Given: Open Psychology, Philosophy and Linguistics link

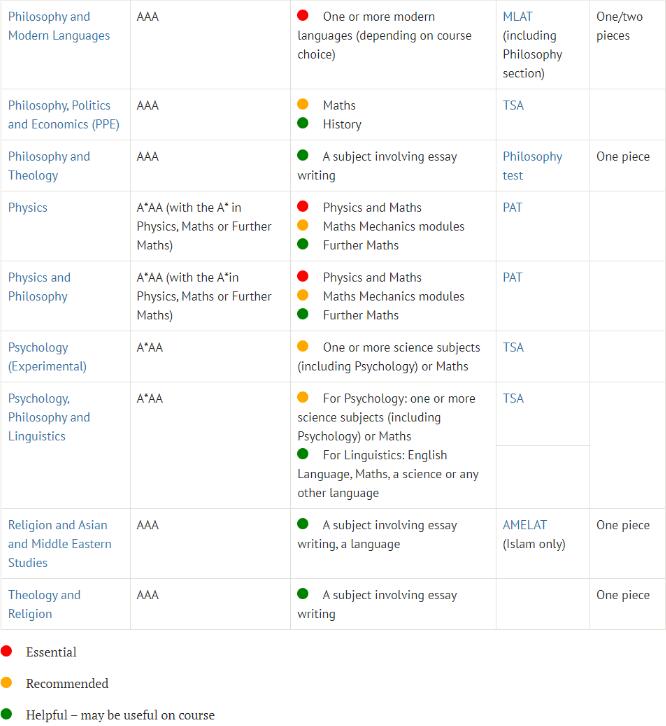Looking at the screenshot, I should tap(49, 417).
